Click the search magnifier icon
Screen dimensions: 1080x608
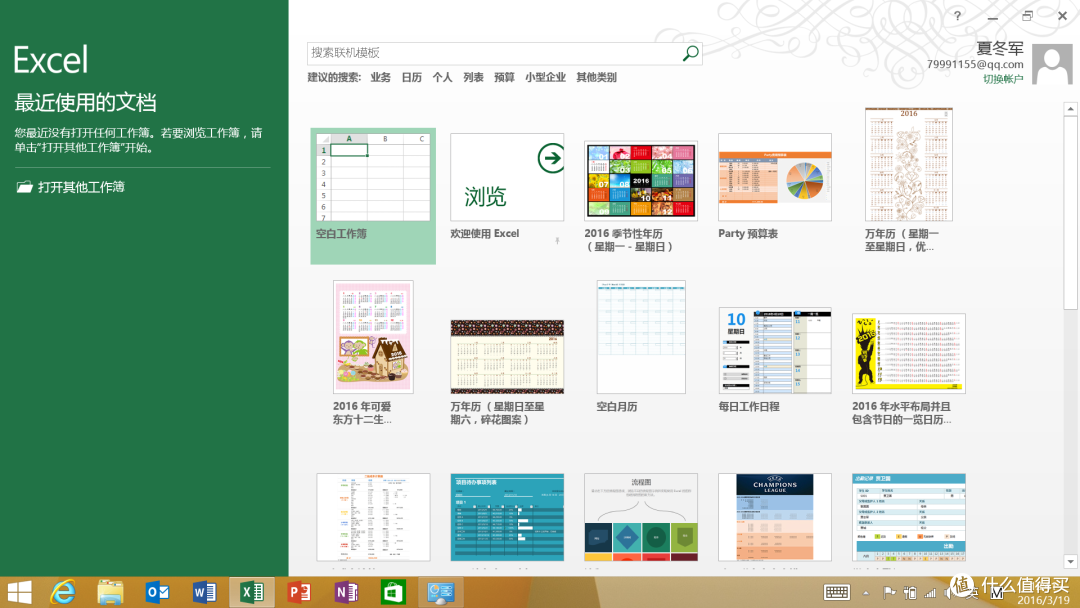690,53
